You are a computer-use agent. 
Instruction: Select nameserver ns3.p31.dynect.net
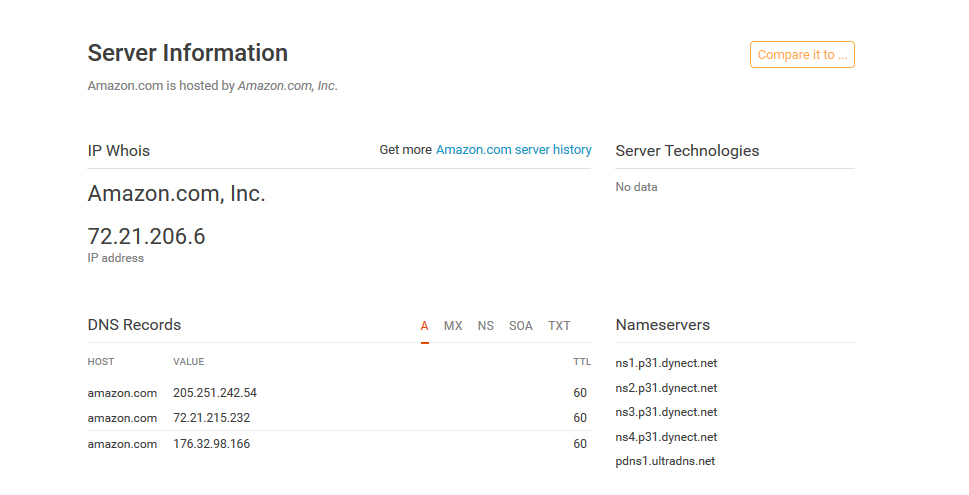(666, 412)
